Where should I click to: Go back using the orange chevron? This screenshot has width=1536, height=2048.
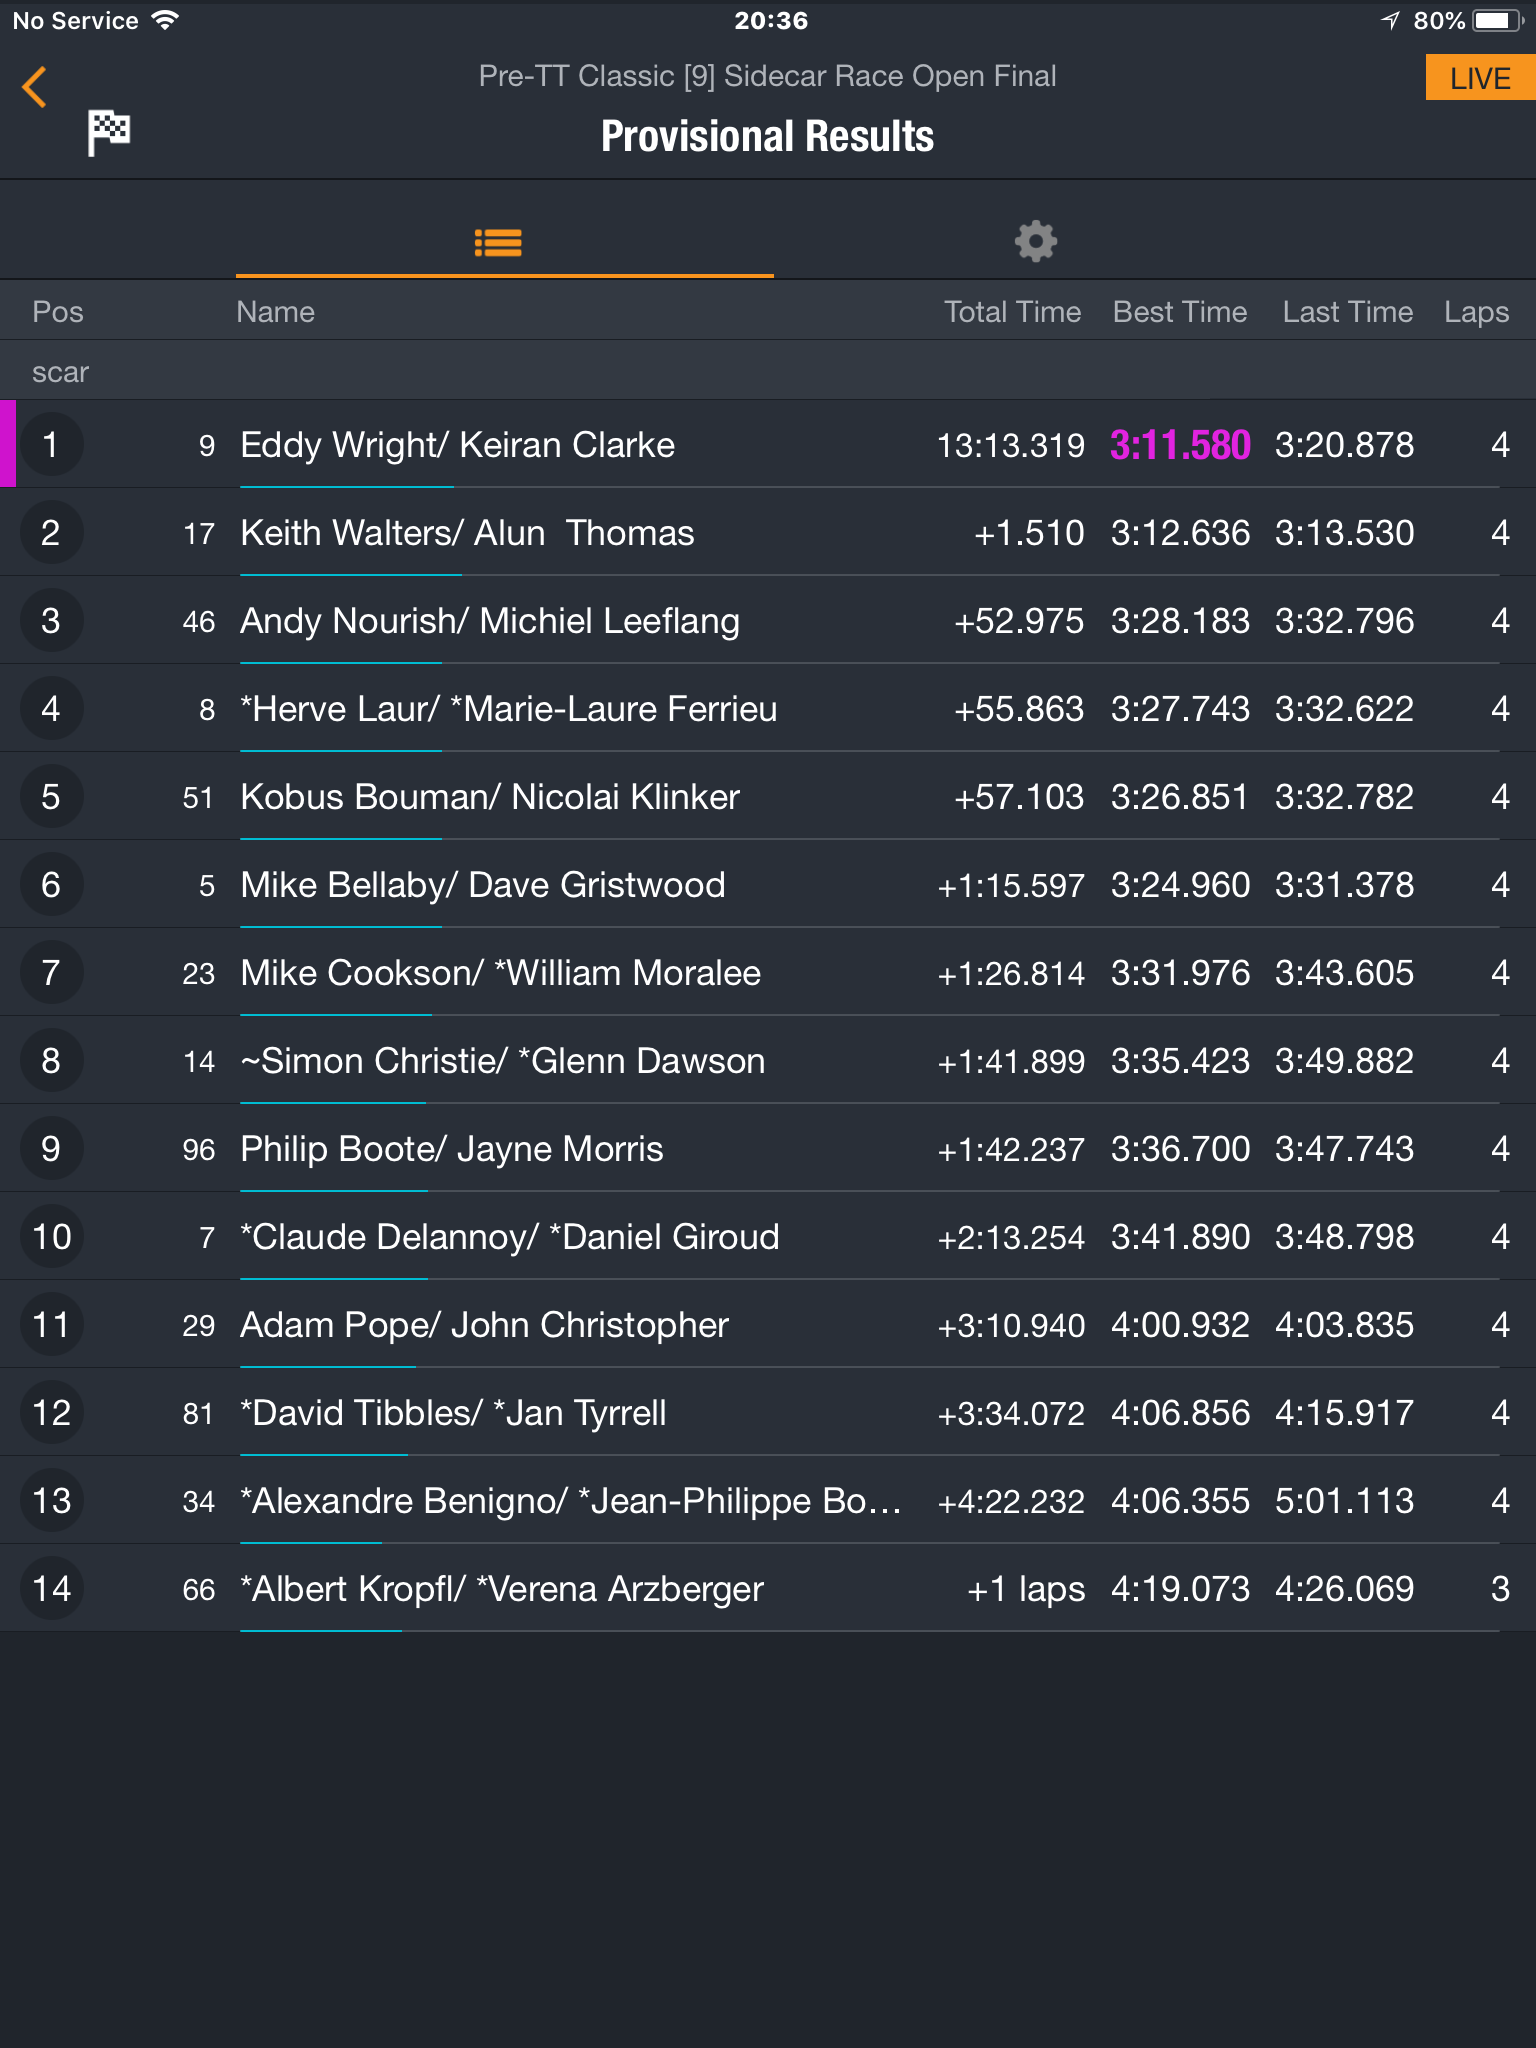coord(35,87)
